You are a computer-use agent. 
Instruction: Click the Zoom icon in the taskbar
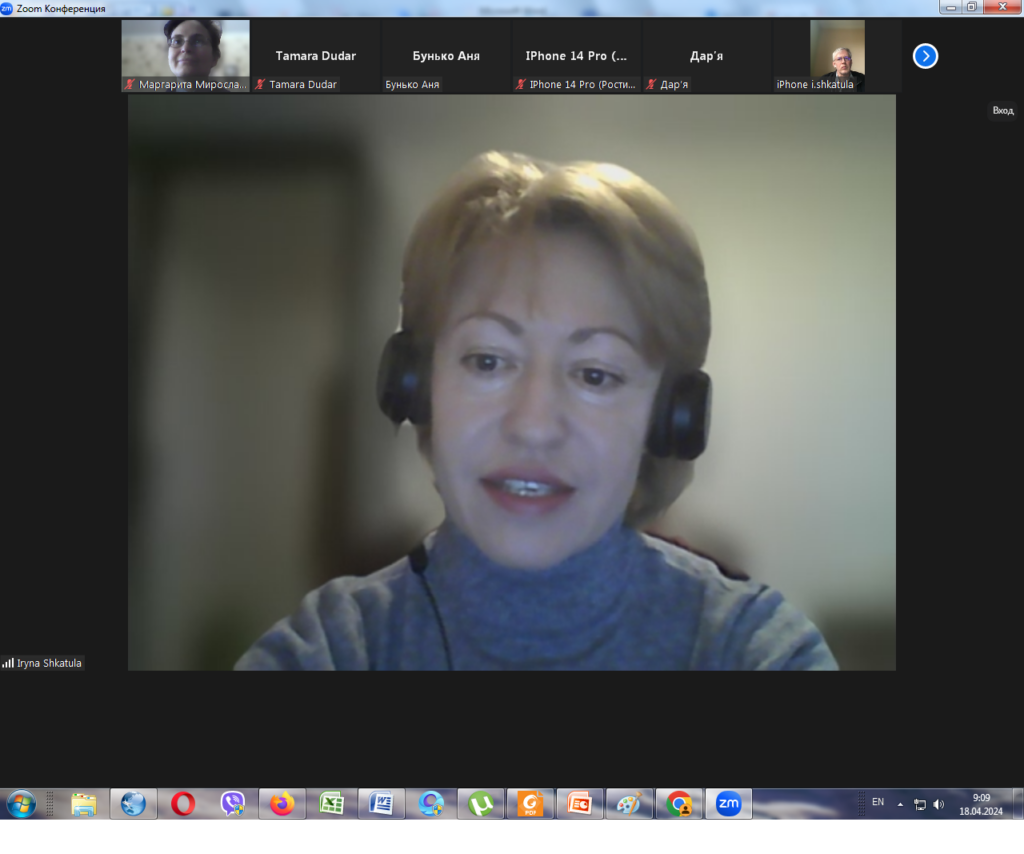tap(728, 804)
